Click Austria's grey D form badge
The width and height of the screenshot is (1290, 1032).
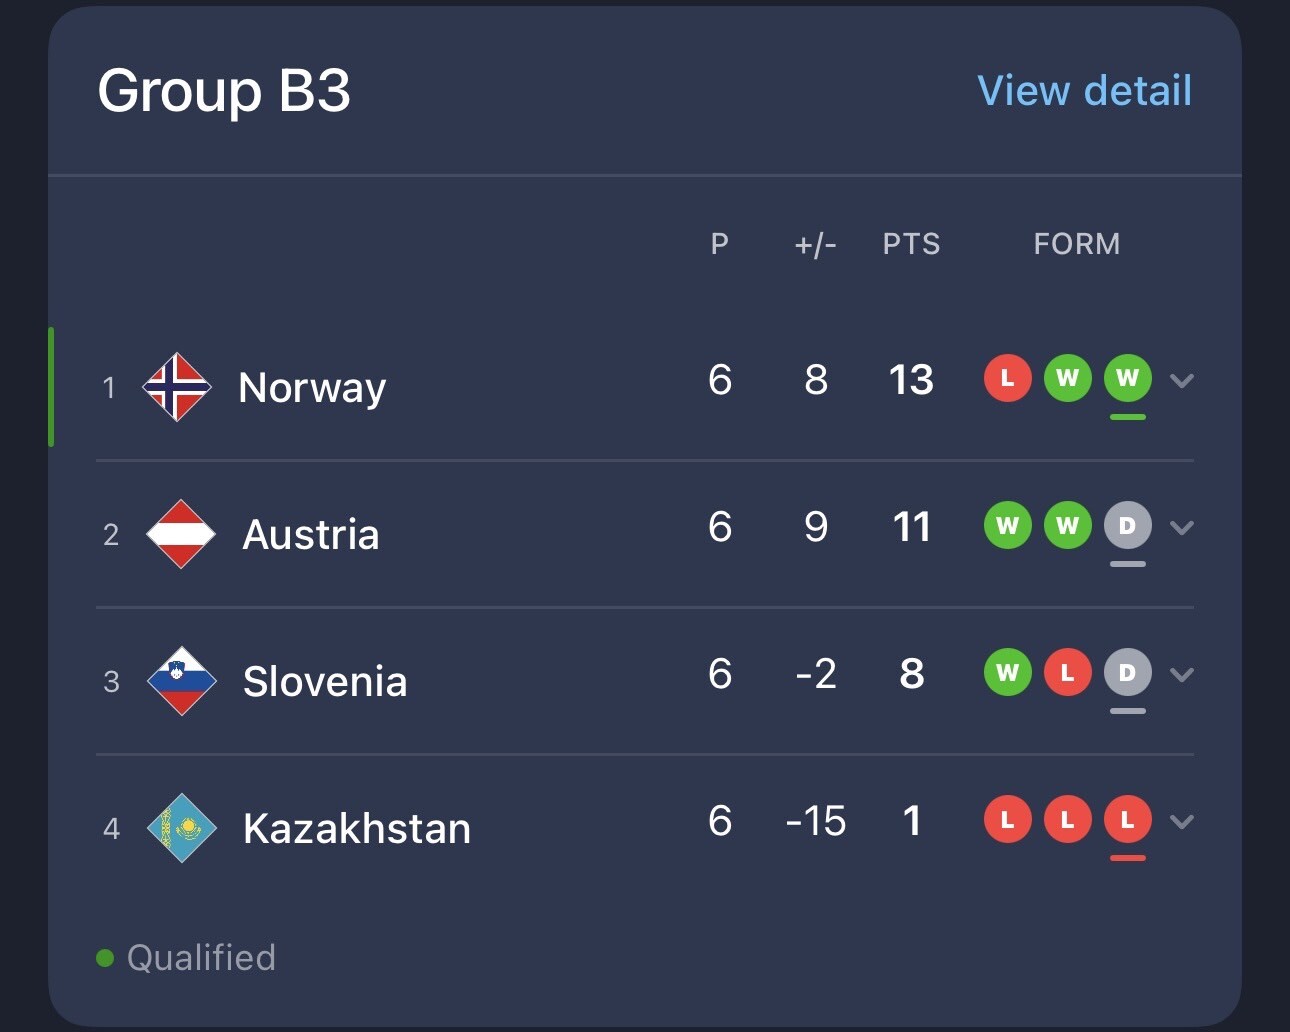coord(1127,525)
